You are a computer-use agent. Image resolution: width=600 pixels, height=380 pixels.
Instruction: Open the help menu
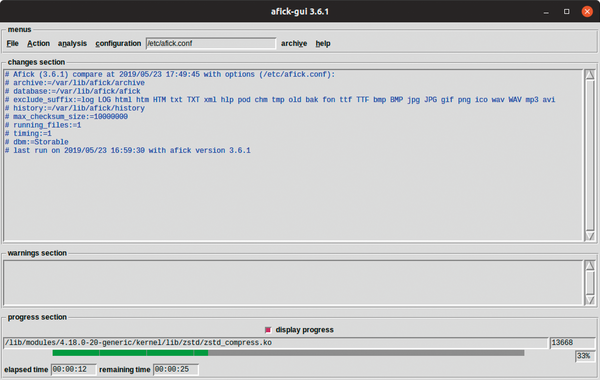pyautogui.click(x=323, y=44)
